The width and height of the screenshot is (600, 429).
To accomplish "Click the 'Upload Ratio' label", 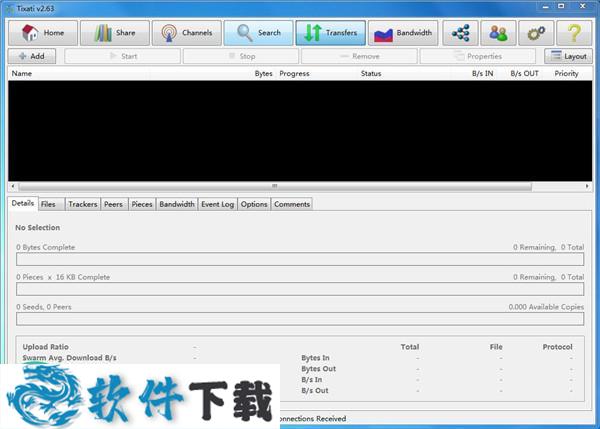I will click(46, 347).
